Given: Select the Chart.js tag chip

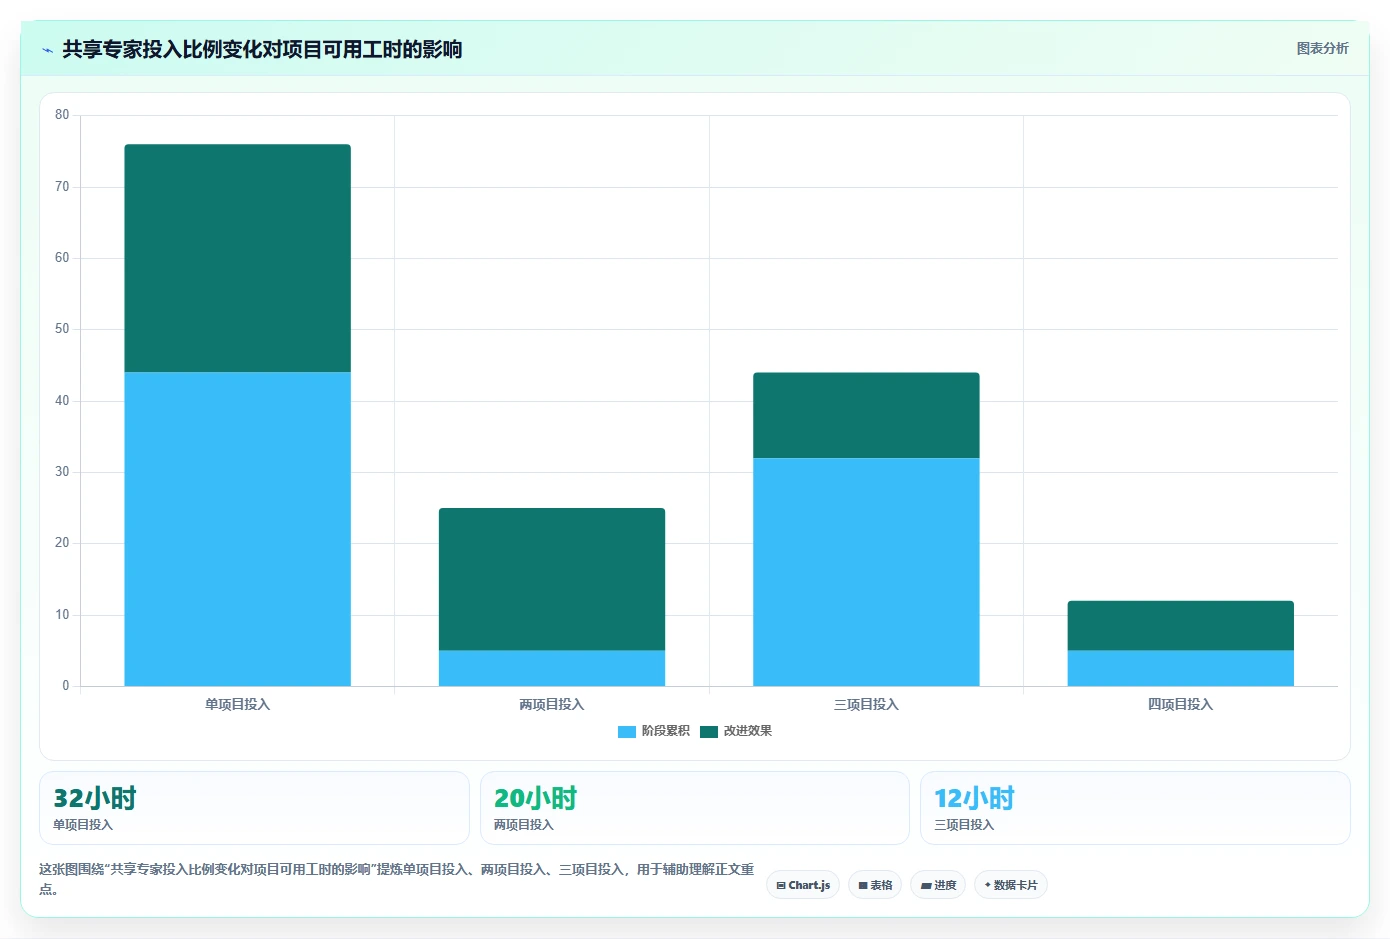Looking at the screenshot, I should (x=803, y=885).
